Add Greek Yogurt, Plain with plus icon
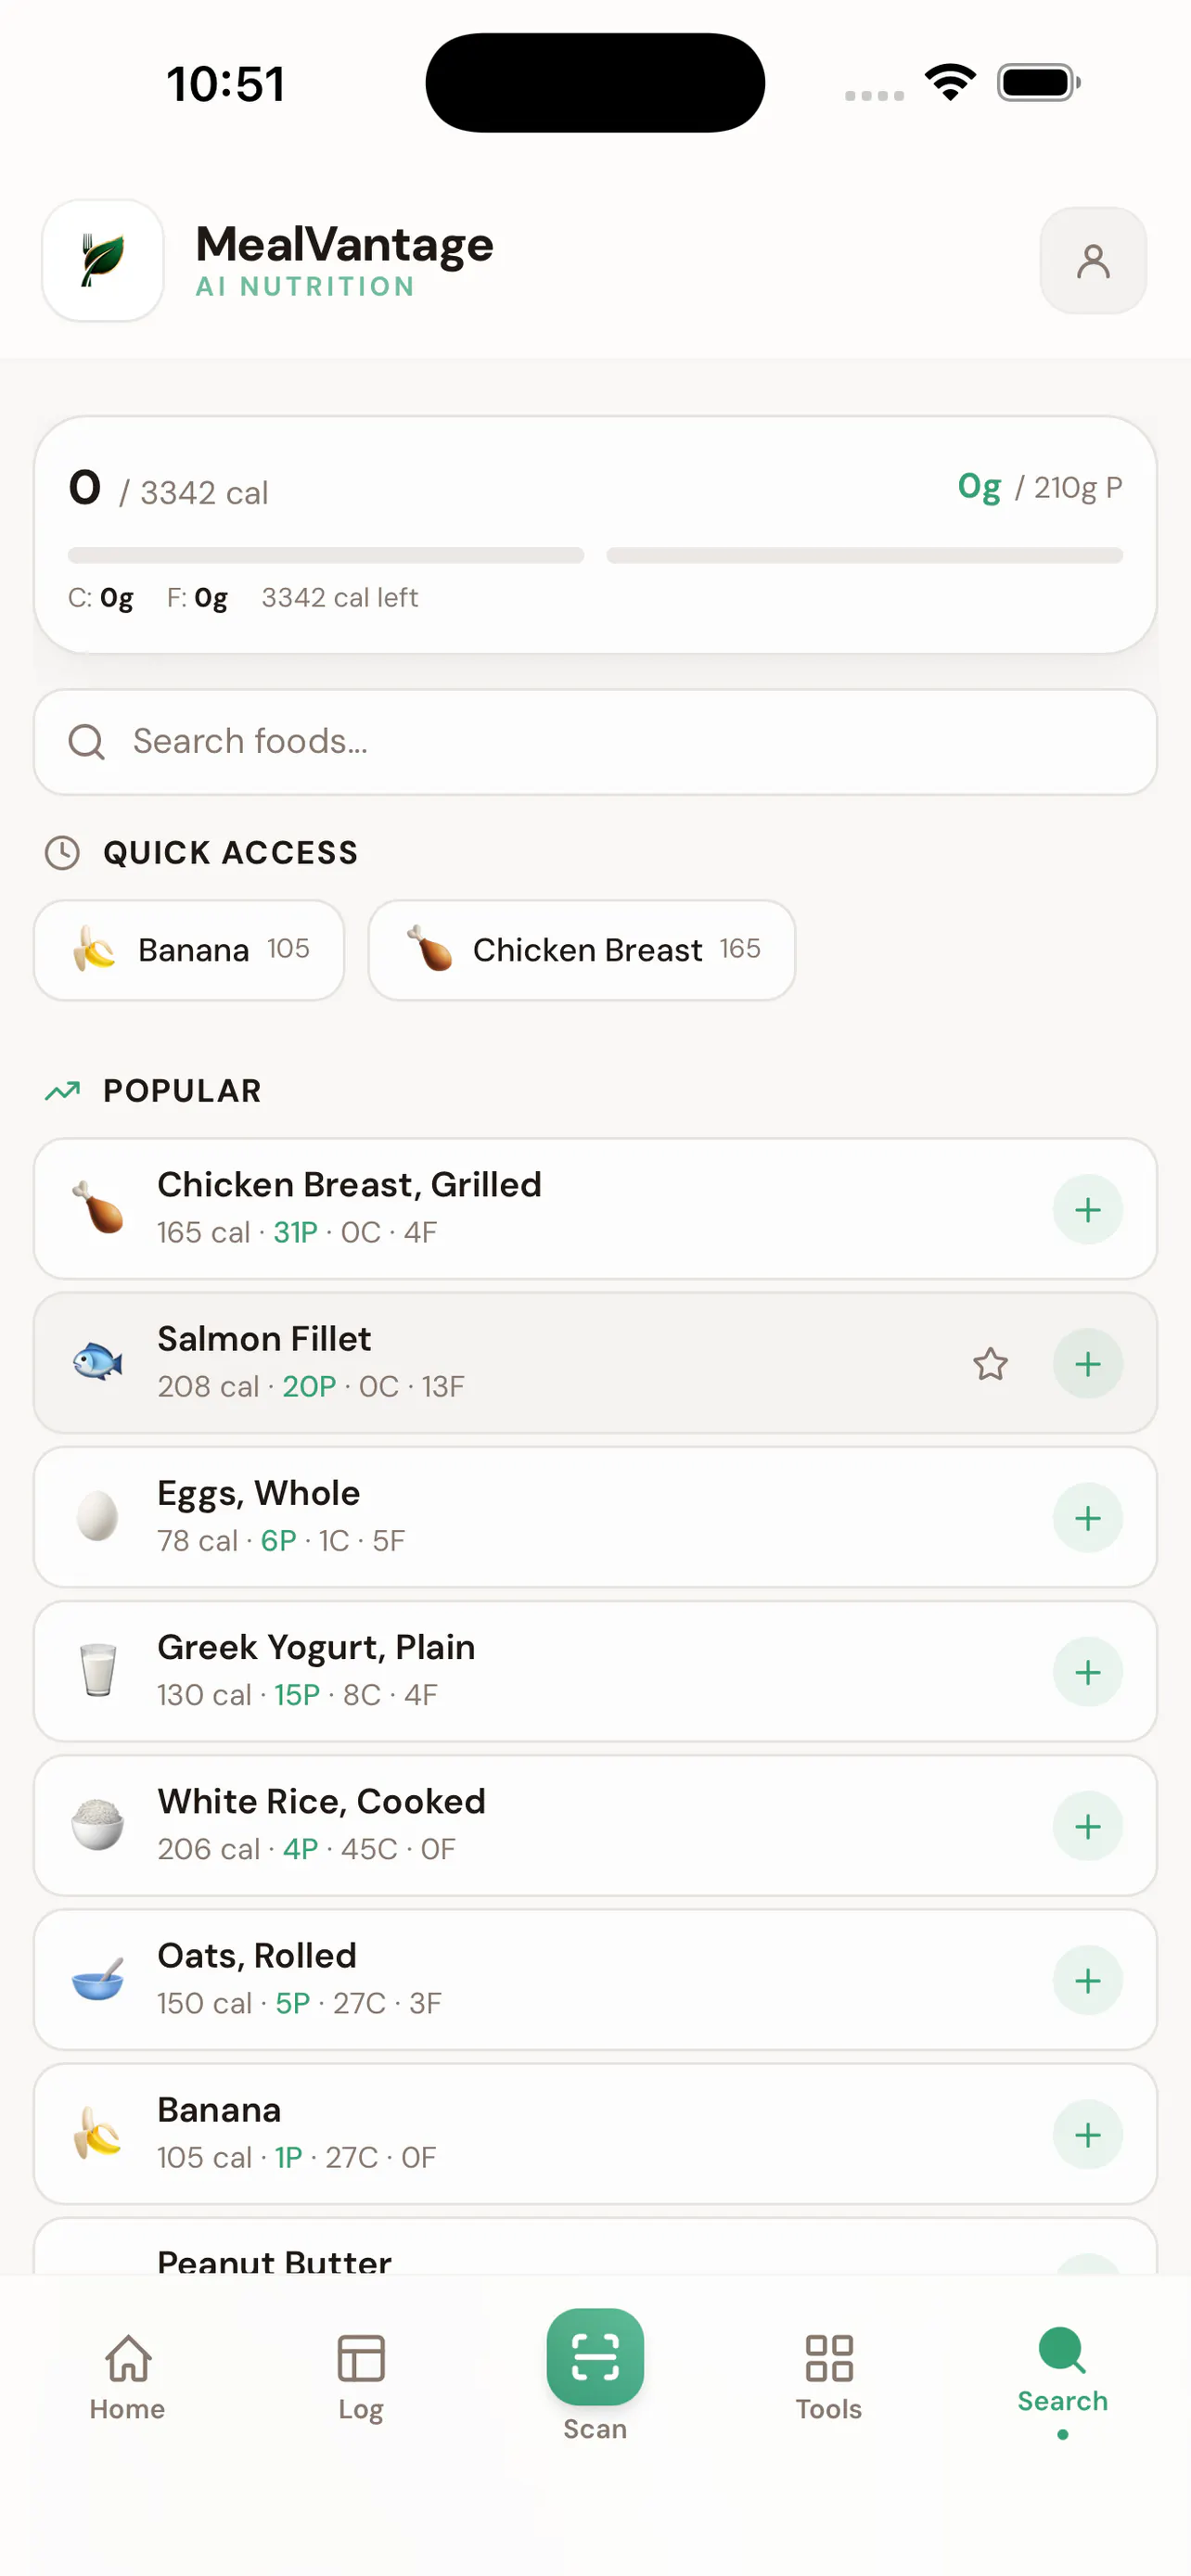The width and height of the screenshot is (1191, 2576). pos(1087,1671)
